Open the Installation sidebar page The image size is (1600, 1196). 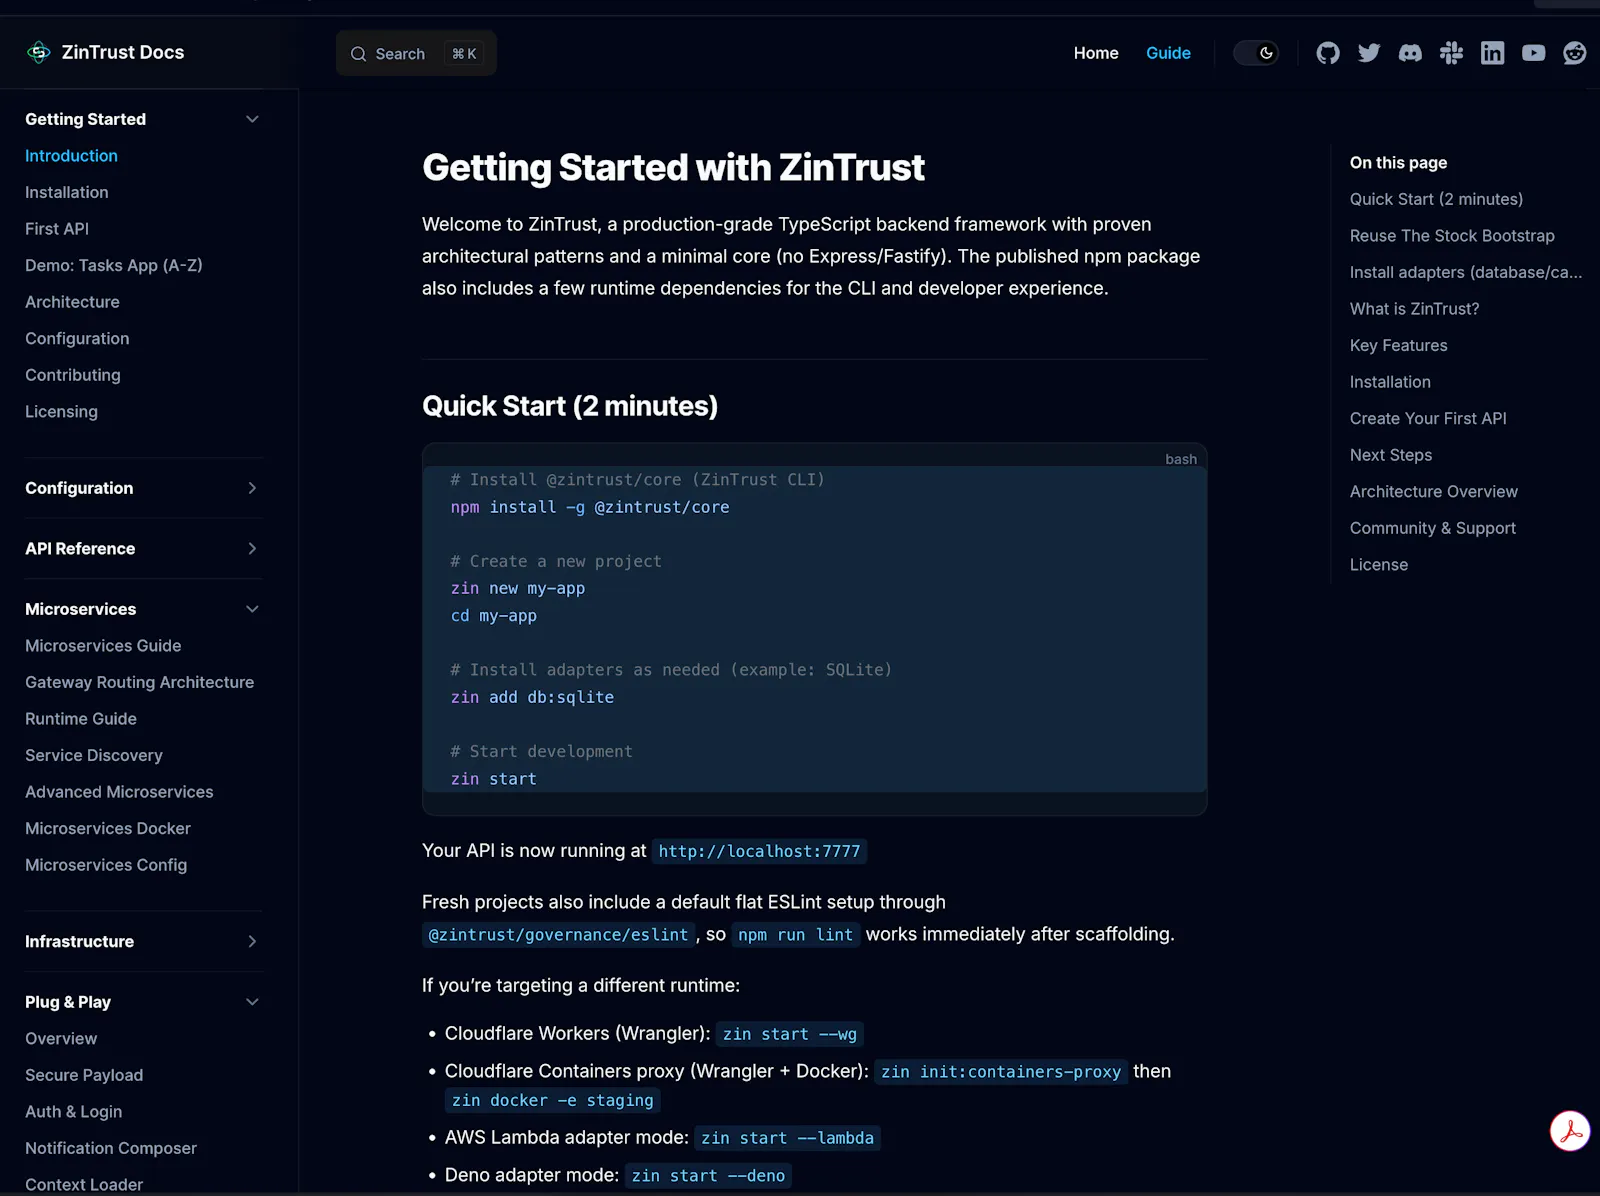67,192
